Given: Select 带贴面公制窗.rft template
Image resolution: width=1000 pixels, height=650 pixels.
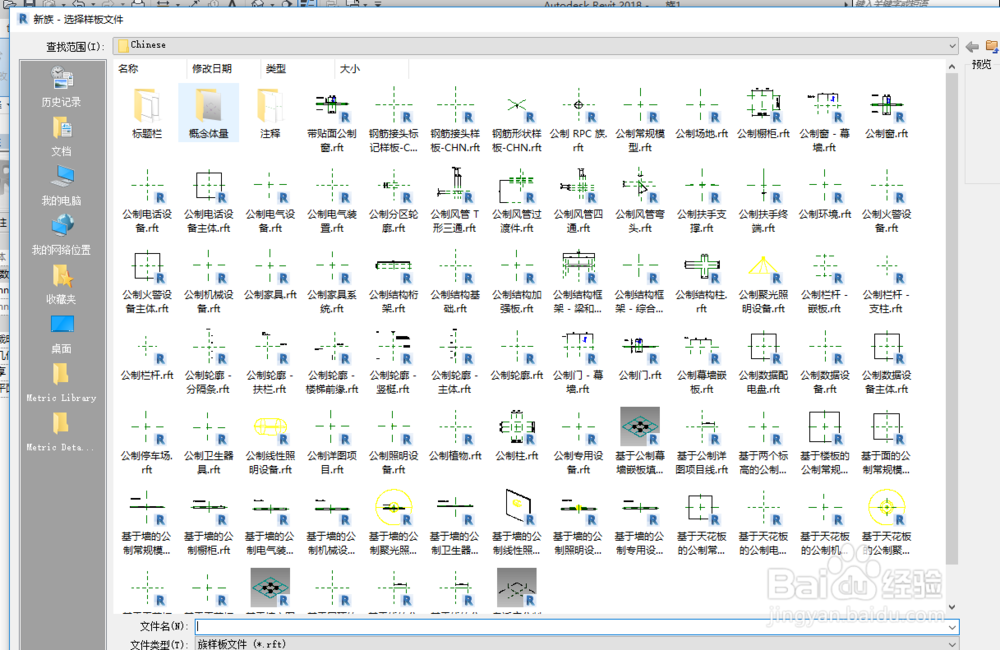Looking at the screenshot, I should 332,120.
